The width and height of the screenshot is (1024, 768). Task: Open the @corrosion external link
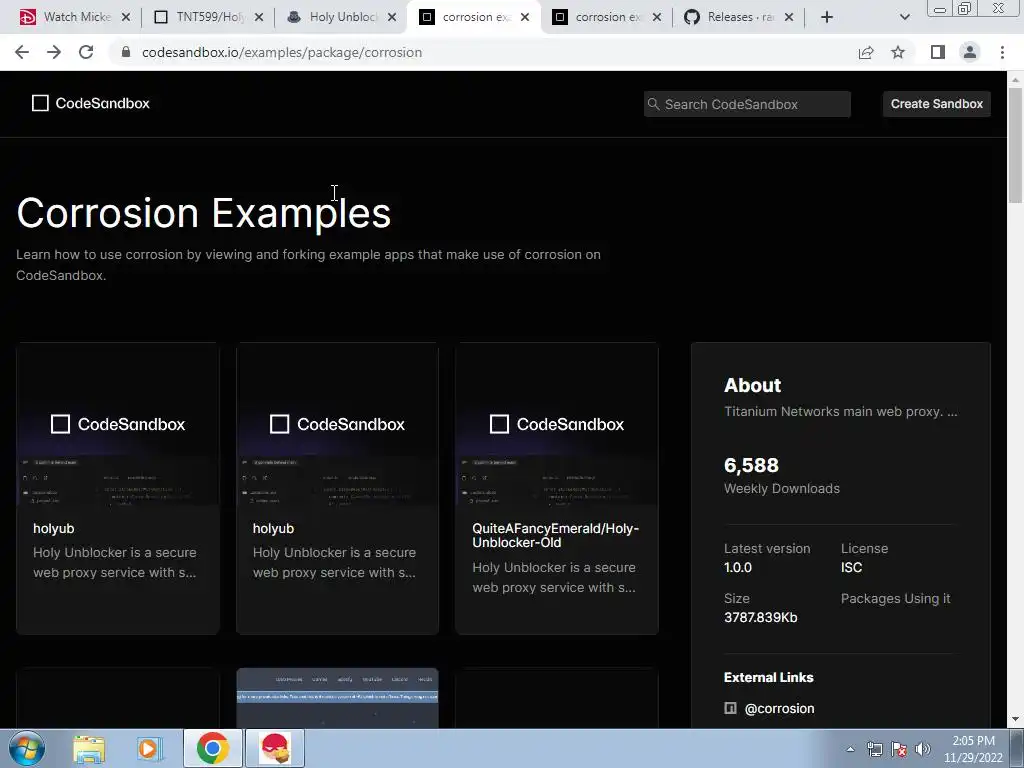(x=779, y=709)
